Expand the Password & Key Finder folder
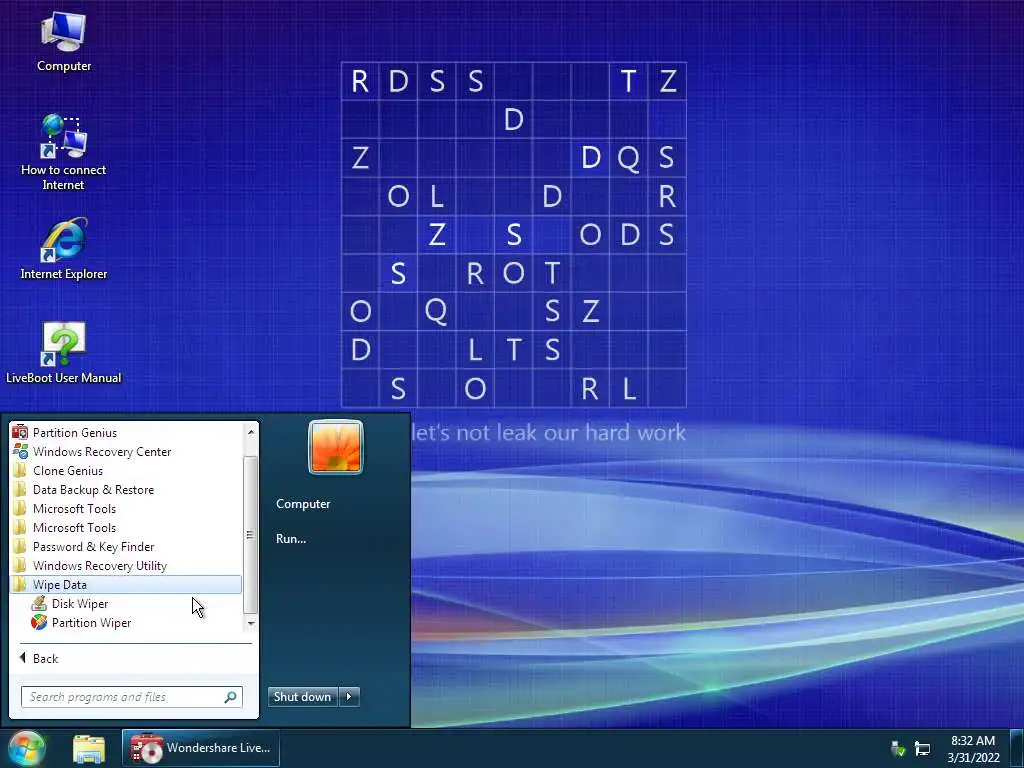Image resolution: width=1024 pixels, height=768 pixels. (x=126, y=547)
